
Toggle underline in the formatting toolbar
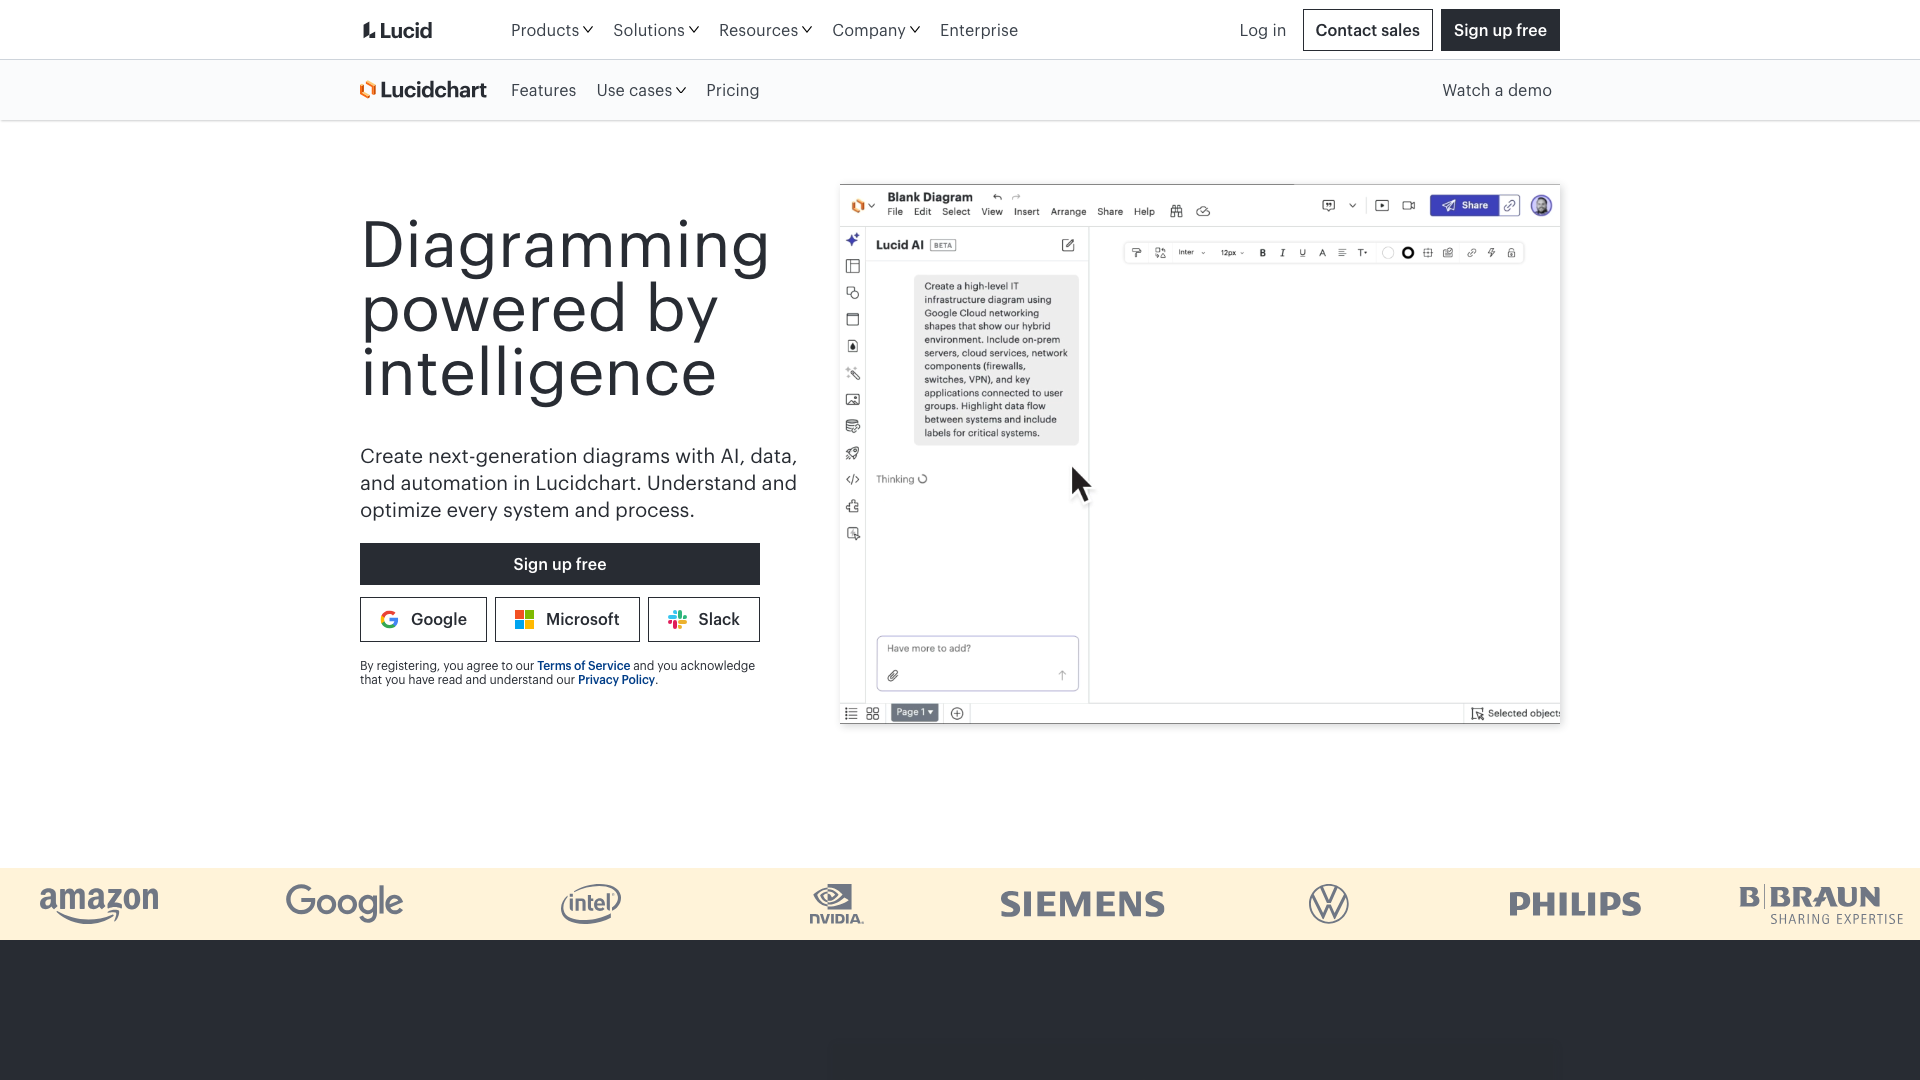[1302, 253]
